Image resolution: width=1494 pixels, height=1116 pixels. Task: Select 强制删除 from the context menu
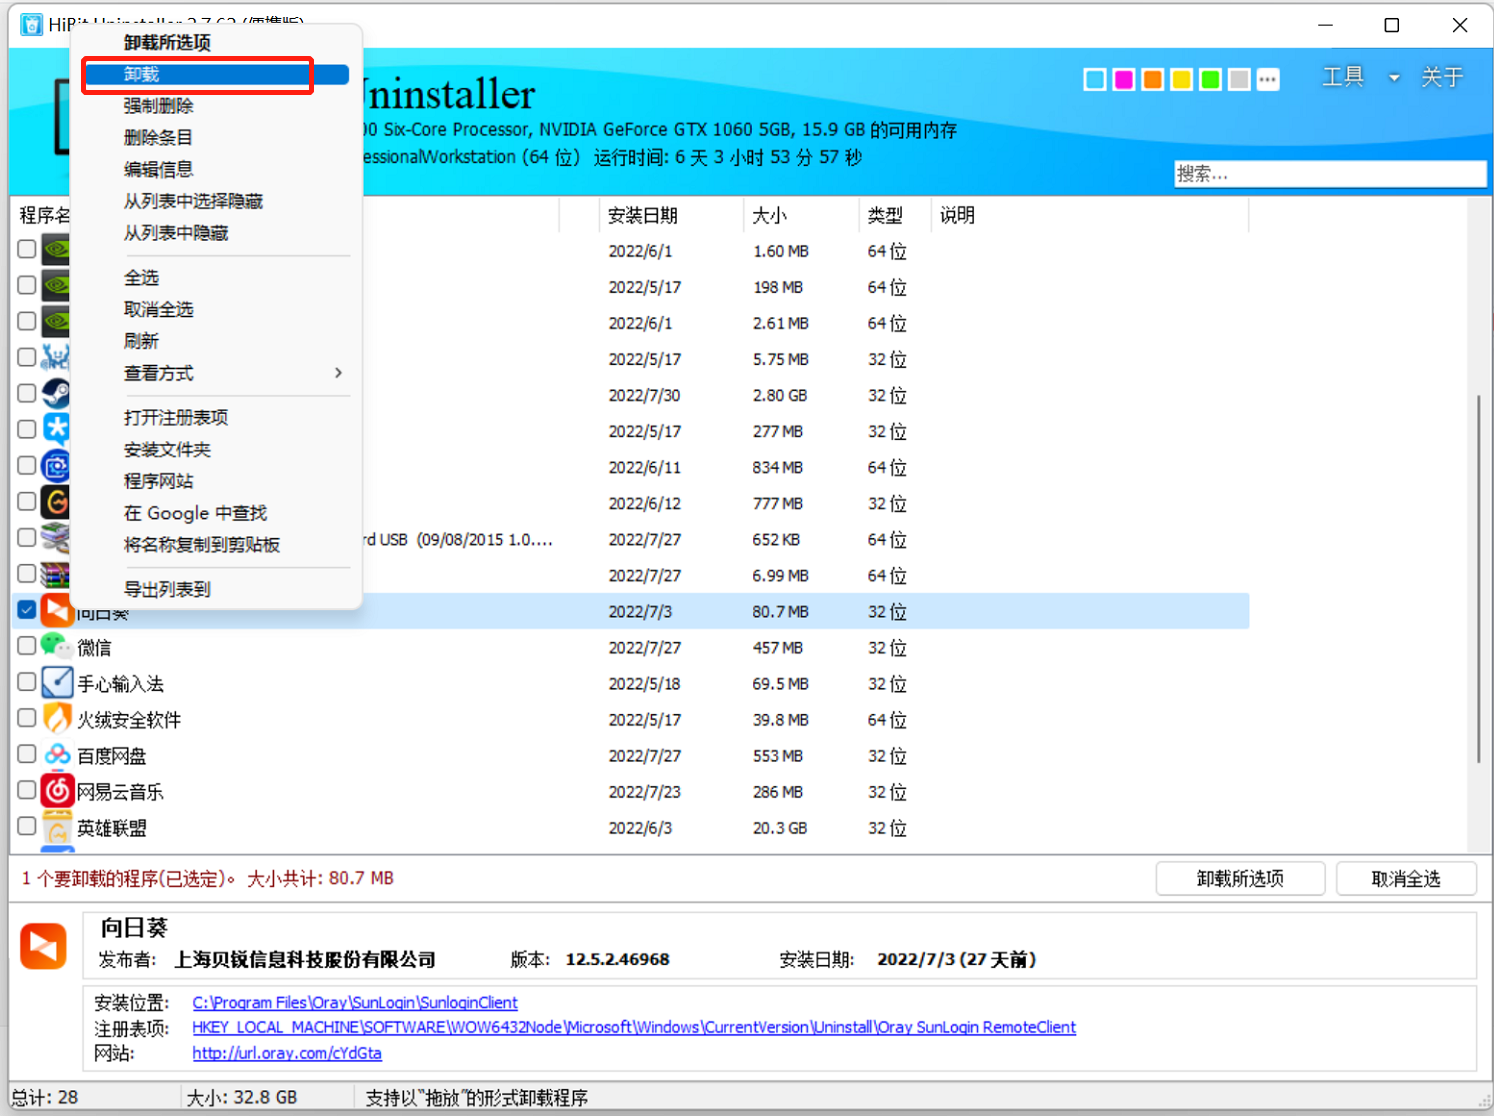click(x=157, y=105)
